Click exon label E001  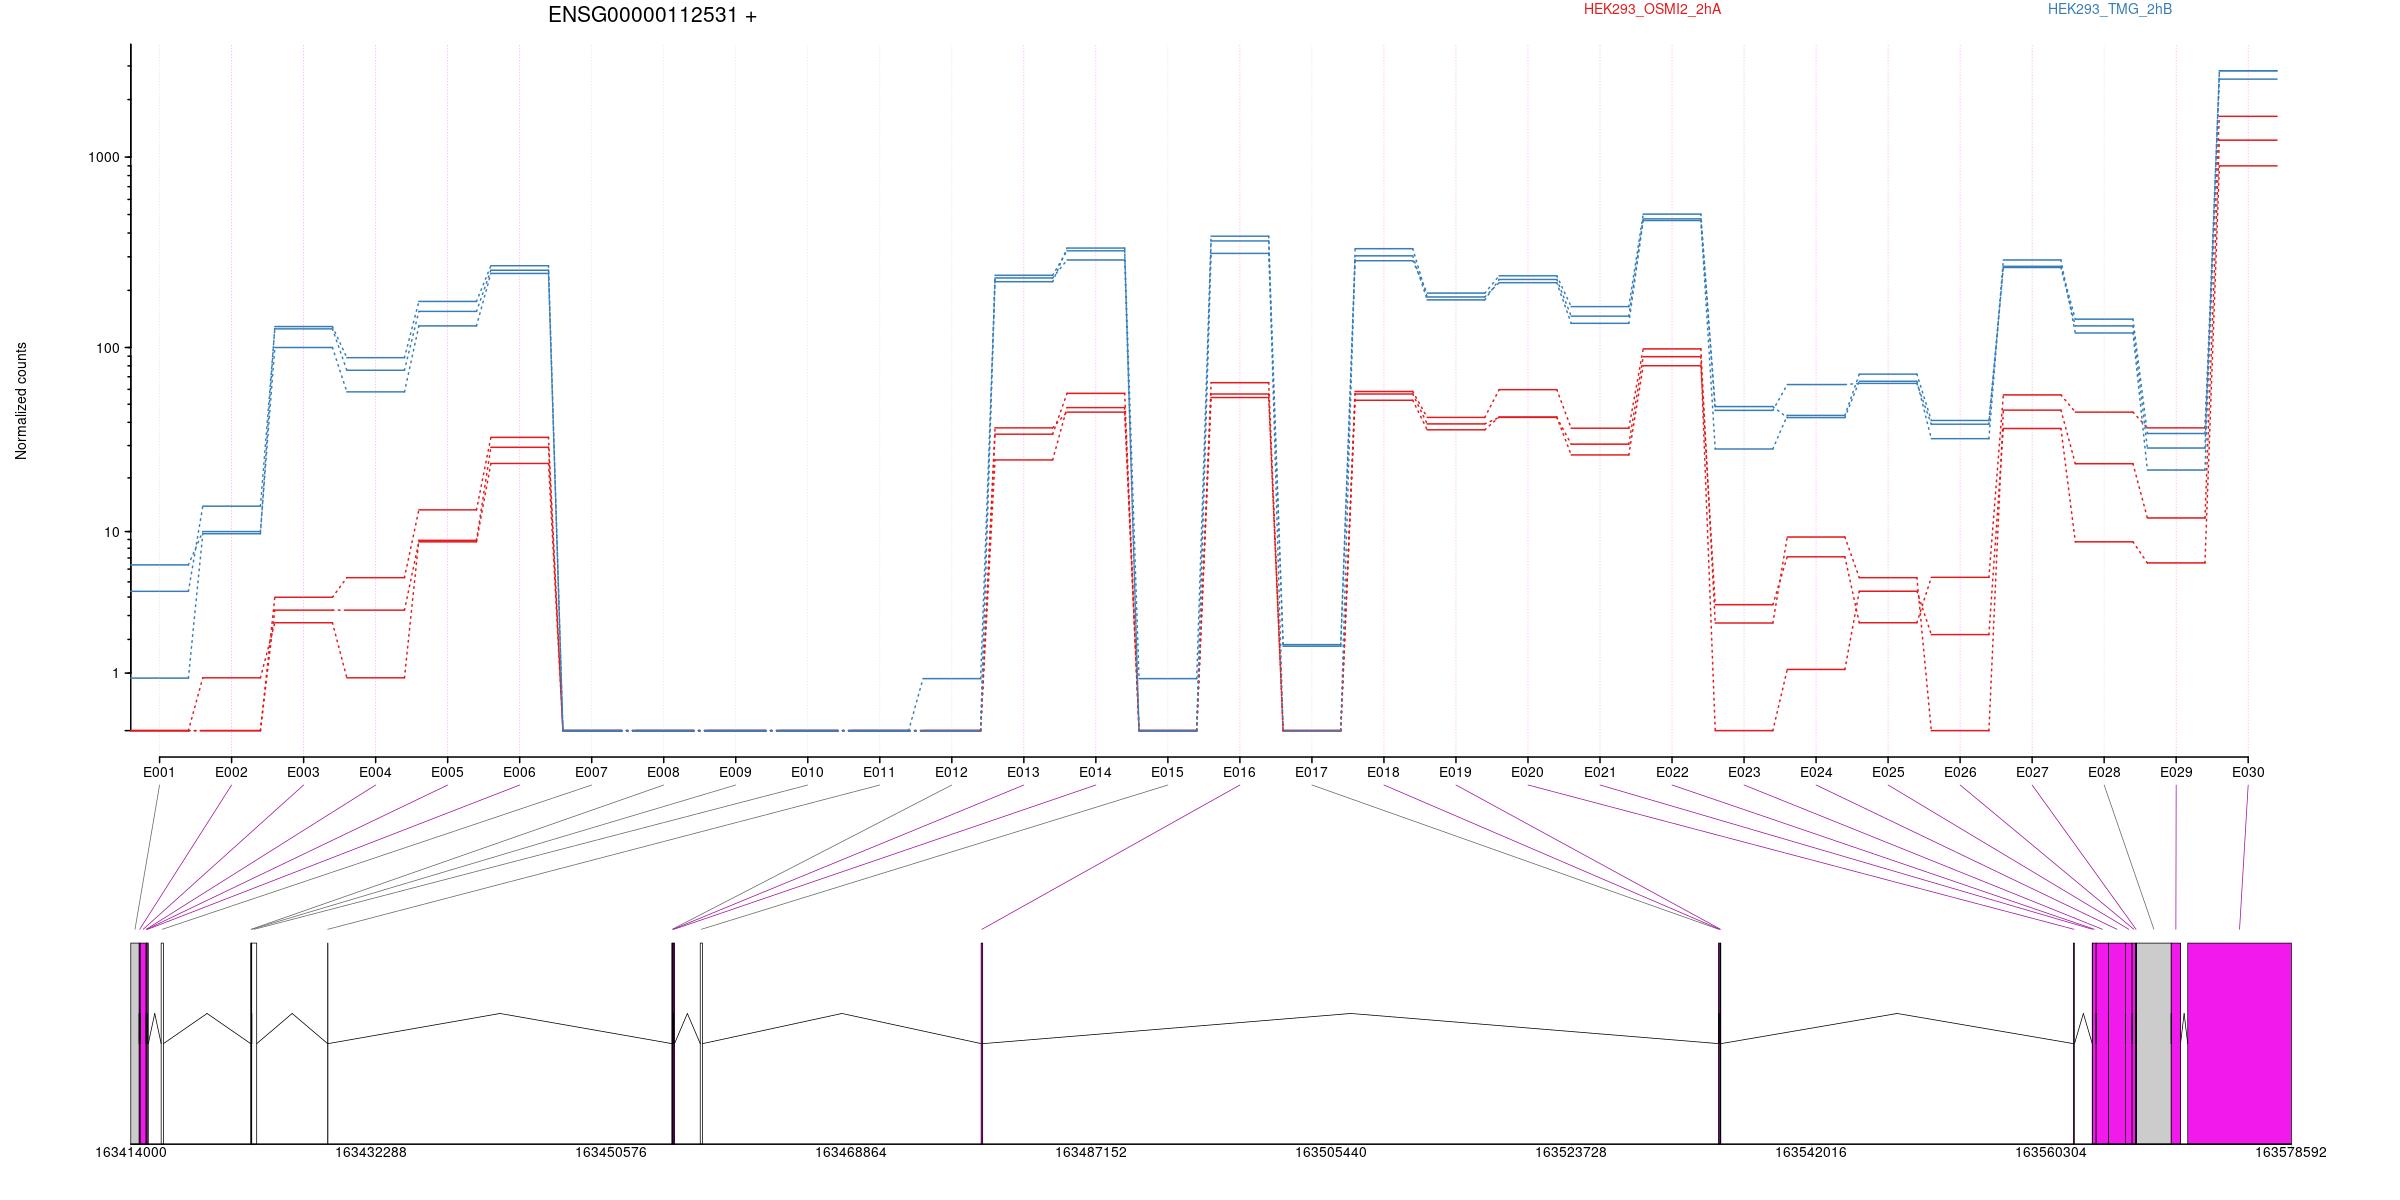pos(159,772)
